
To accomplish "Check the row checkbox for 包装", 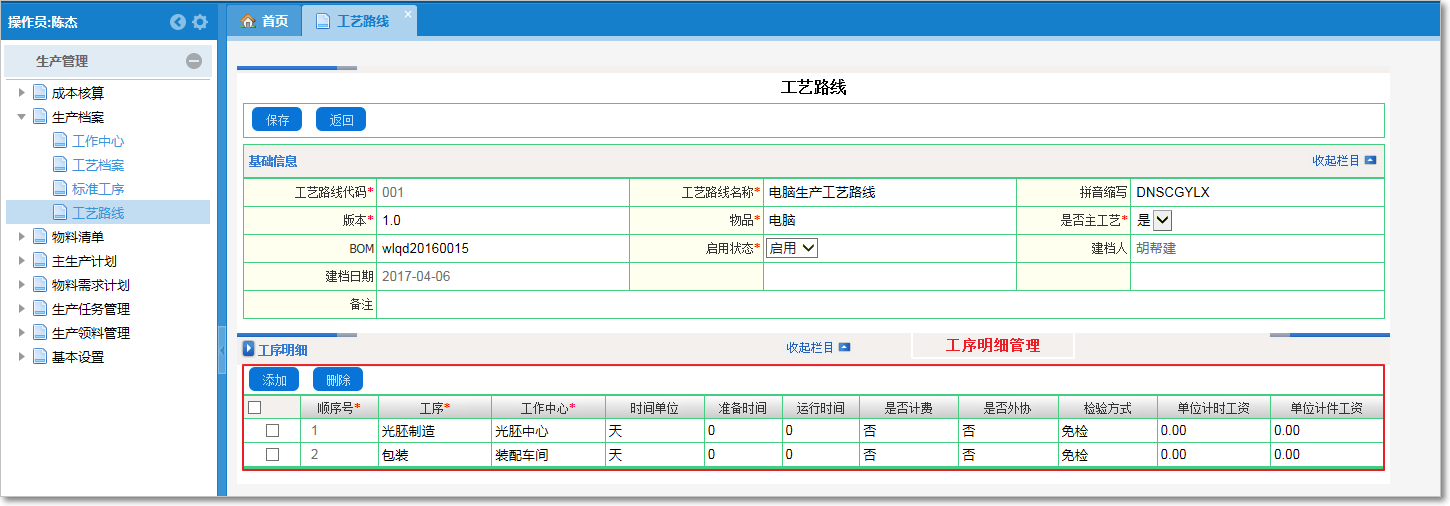I will click(x=272, y=455).
